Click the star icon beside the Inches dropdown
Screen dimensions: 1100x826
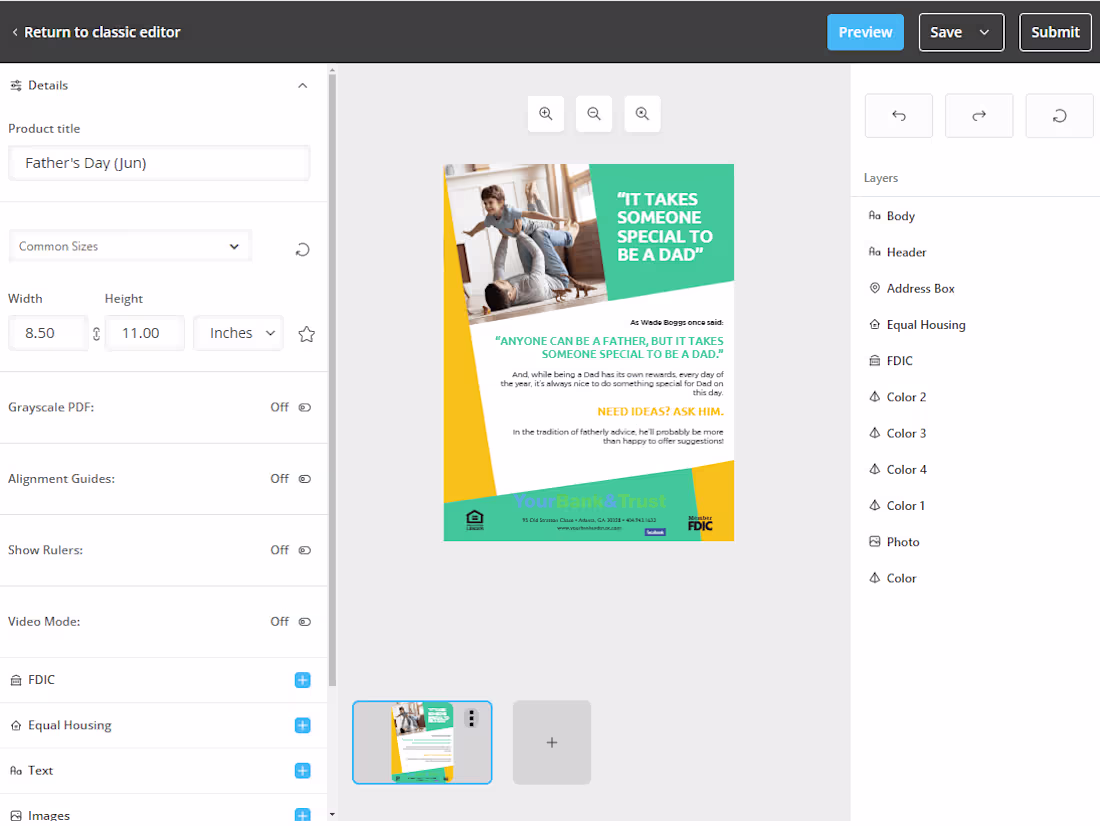point(306,333)
